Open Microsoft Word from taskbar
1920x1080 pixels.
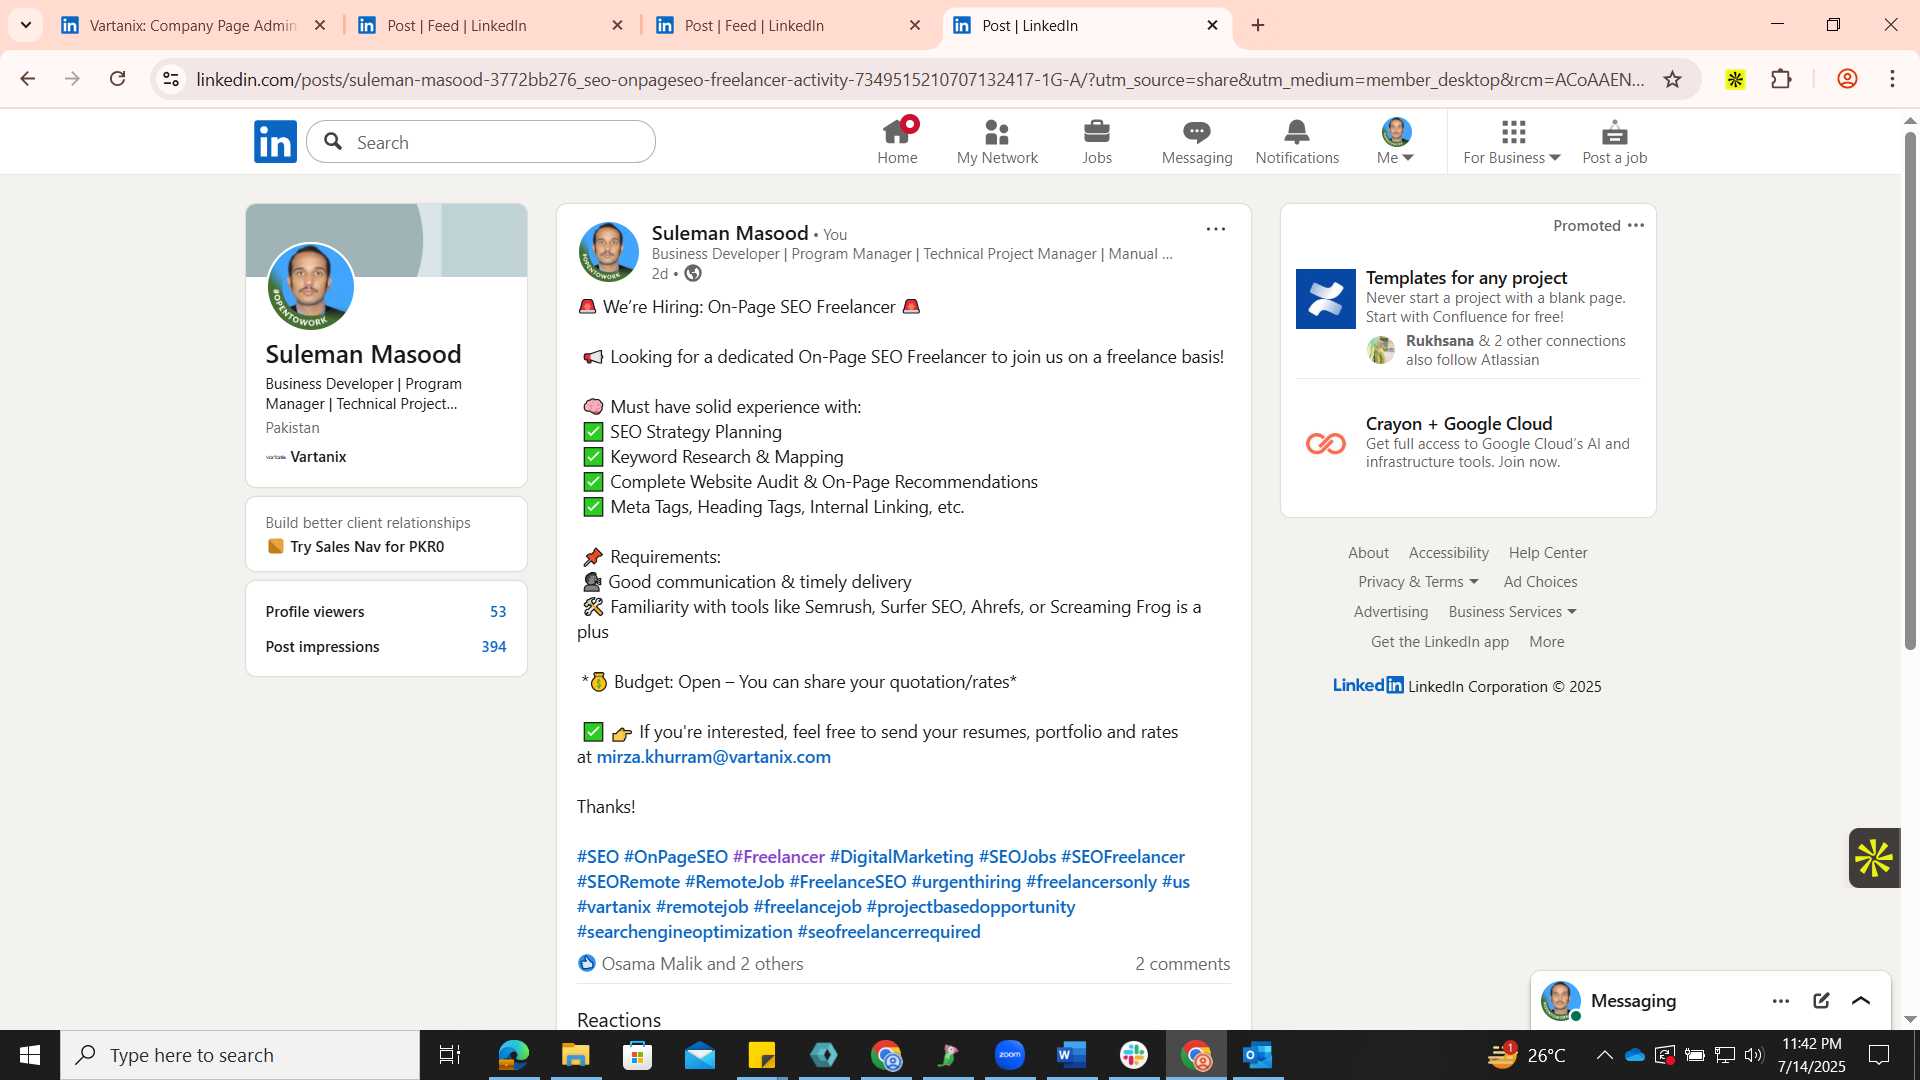(x=1071, y=1055)
